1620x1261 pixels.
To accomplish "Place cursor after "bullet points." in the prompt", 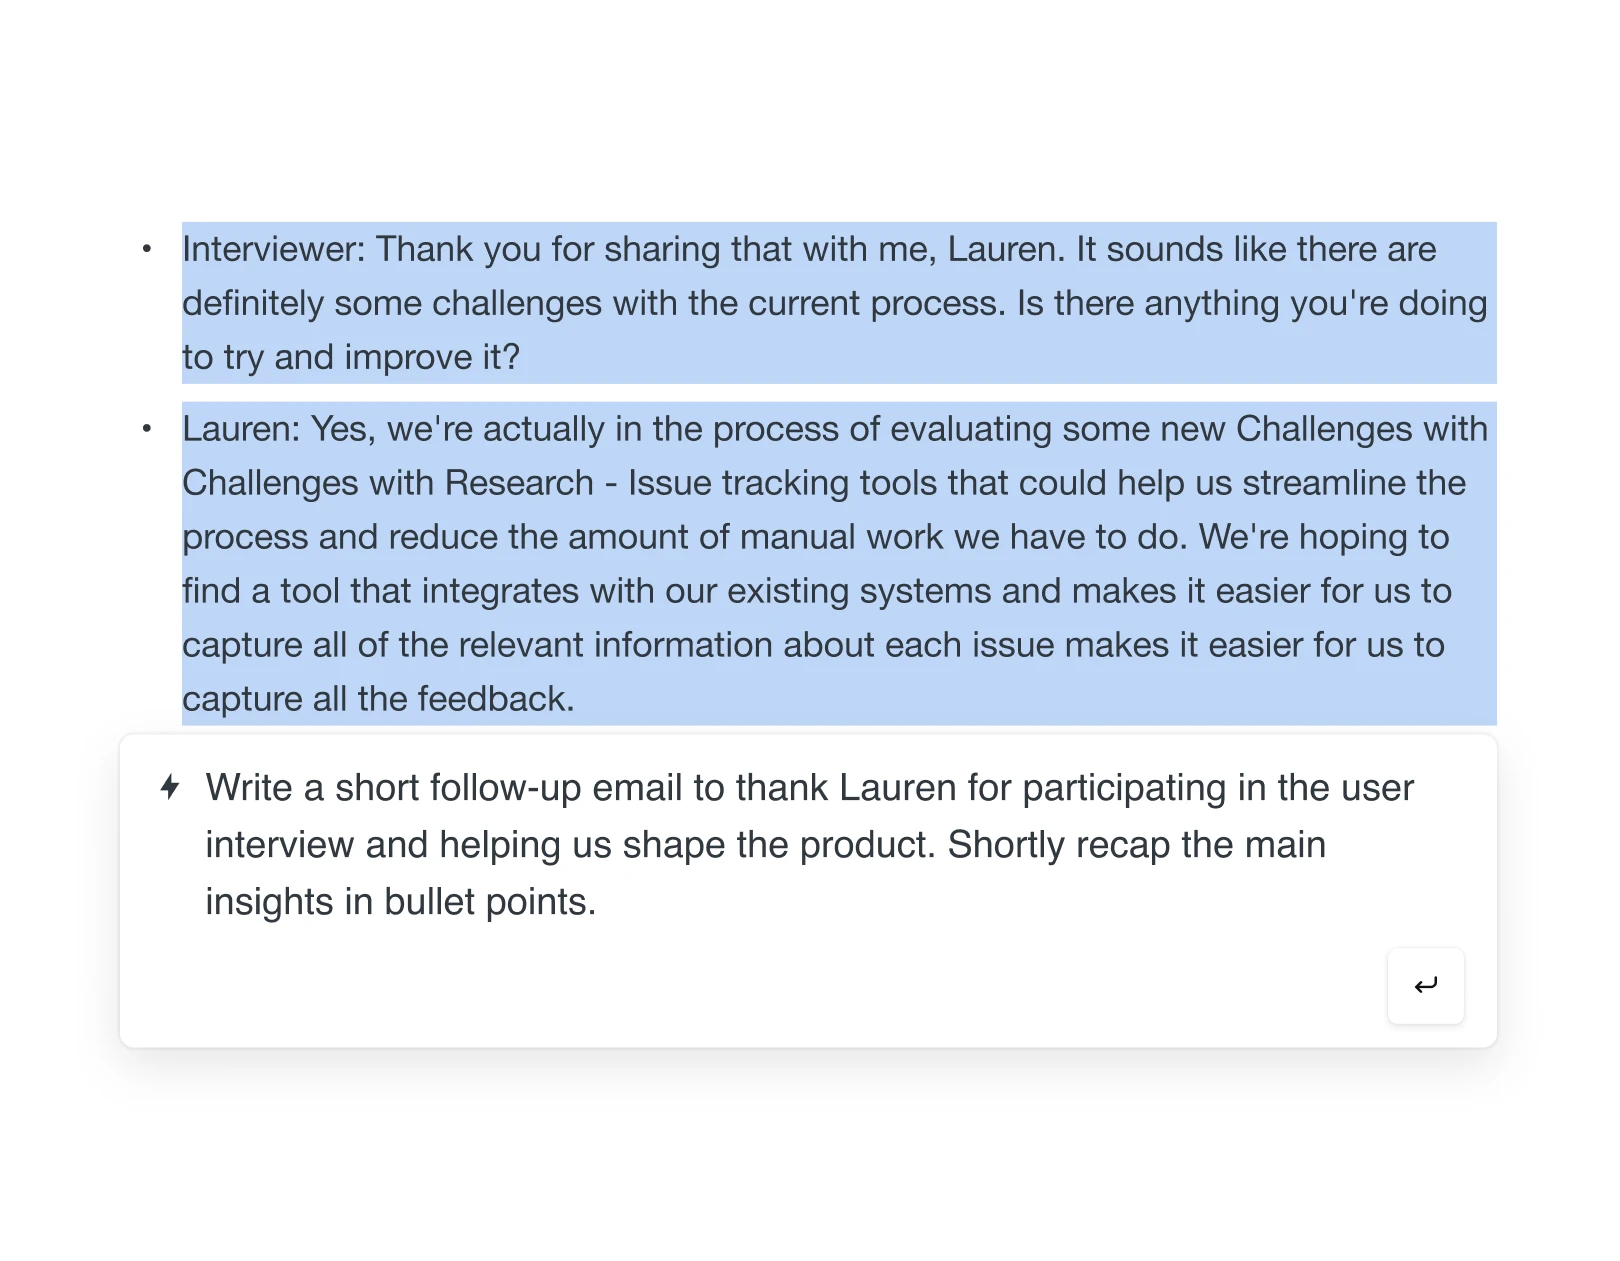I will 597,902.
